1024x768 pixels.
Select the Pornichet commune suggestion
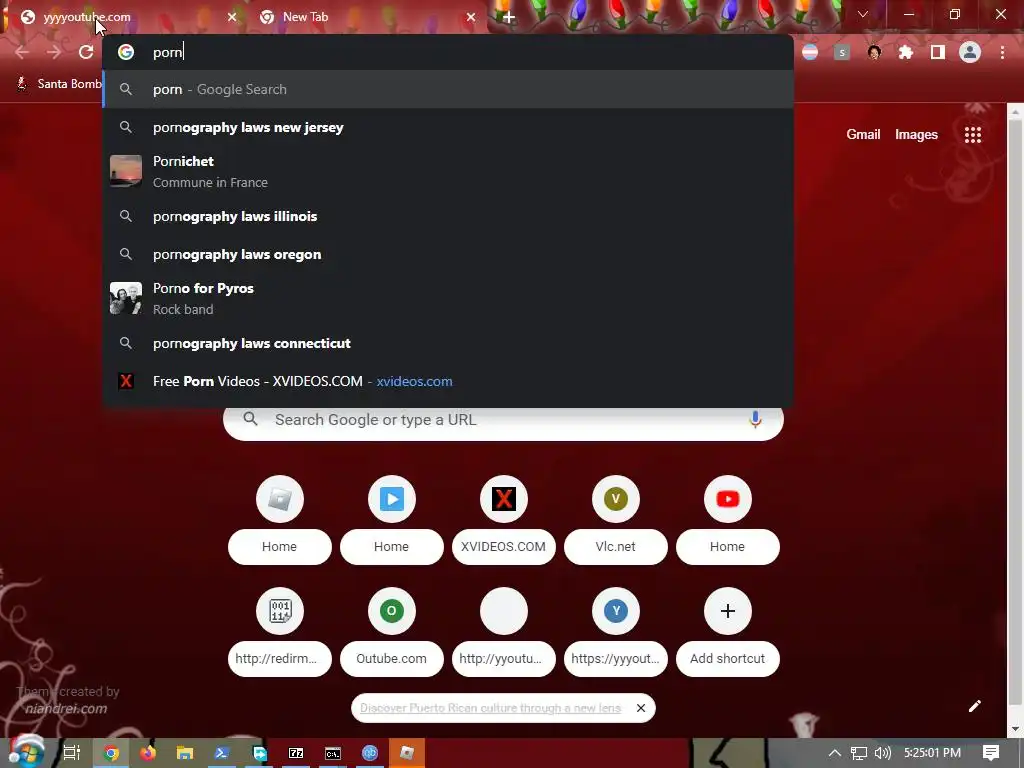coord(448,172)
